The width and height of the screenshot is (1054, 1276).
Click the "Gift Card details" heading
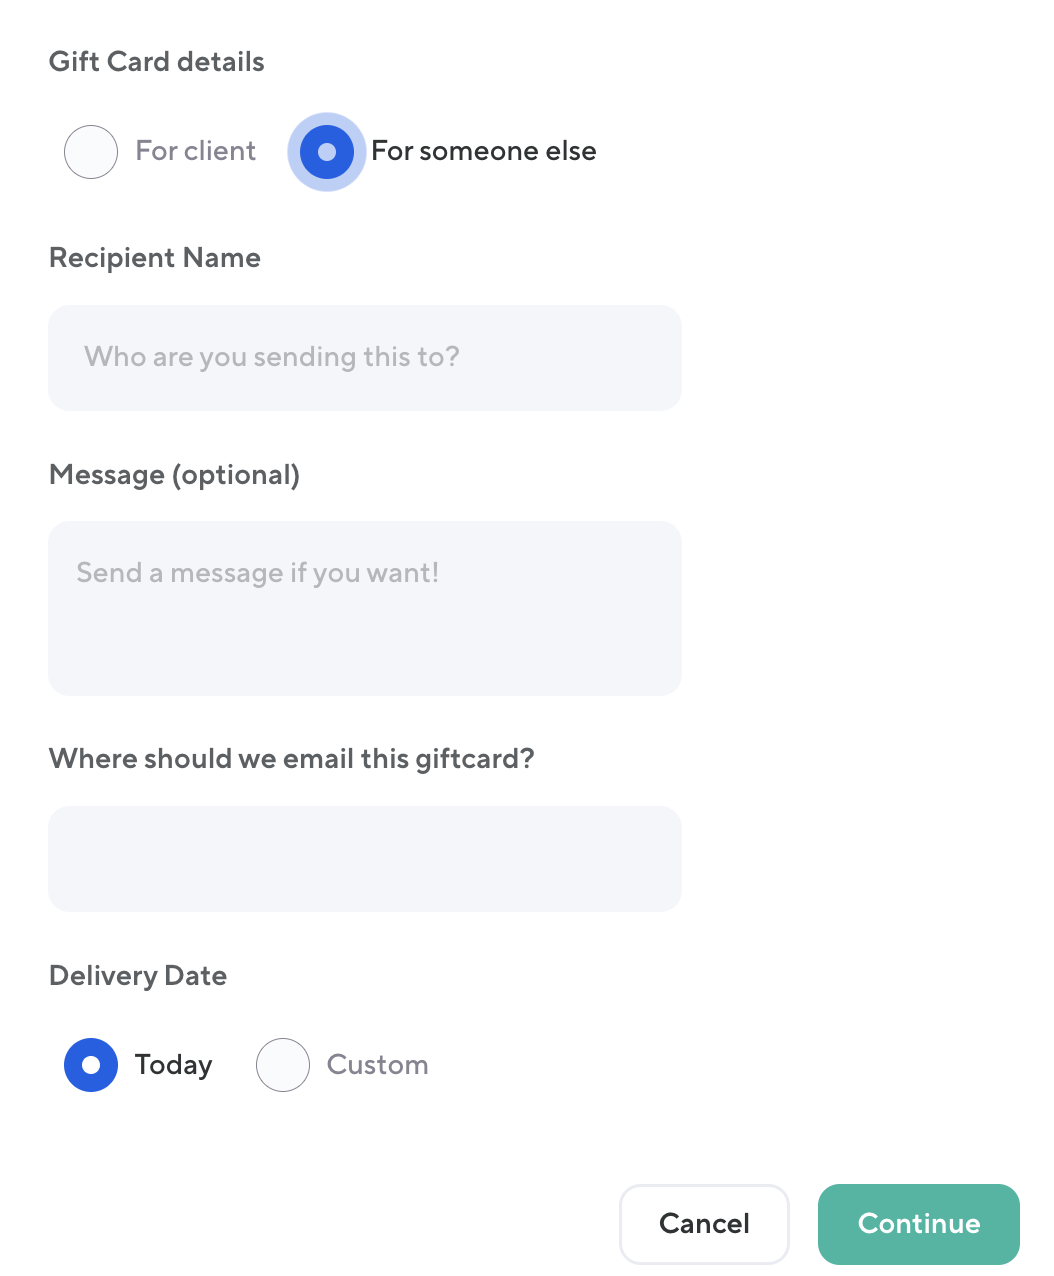[157, 62]
